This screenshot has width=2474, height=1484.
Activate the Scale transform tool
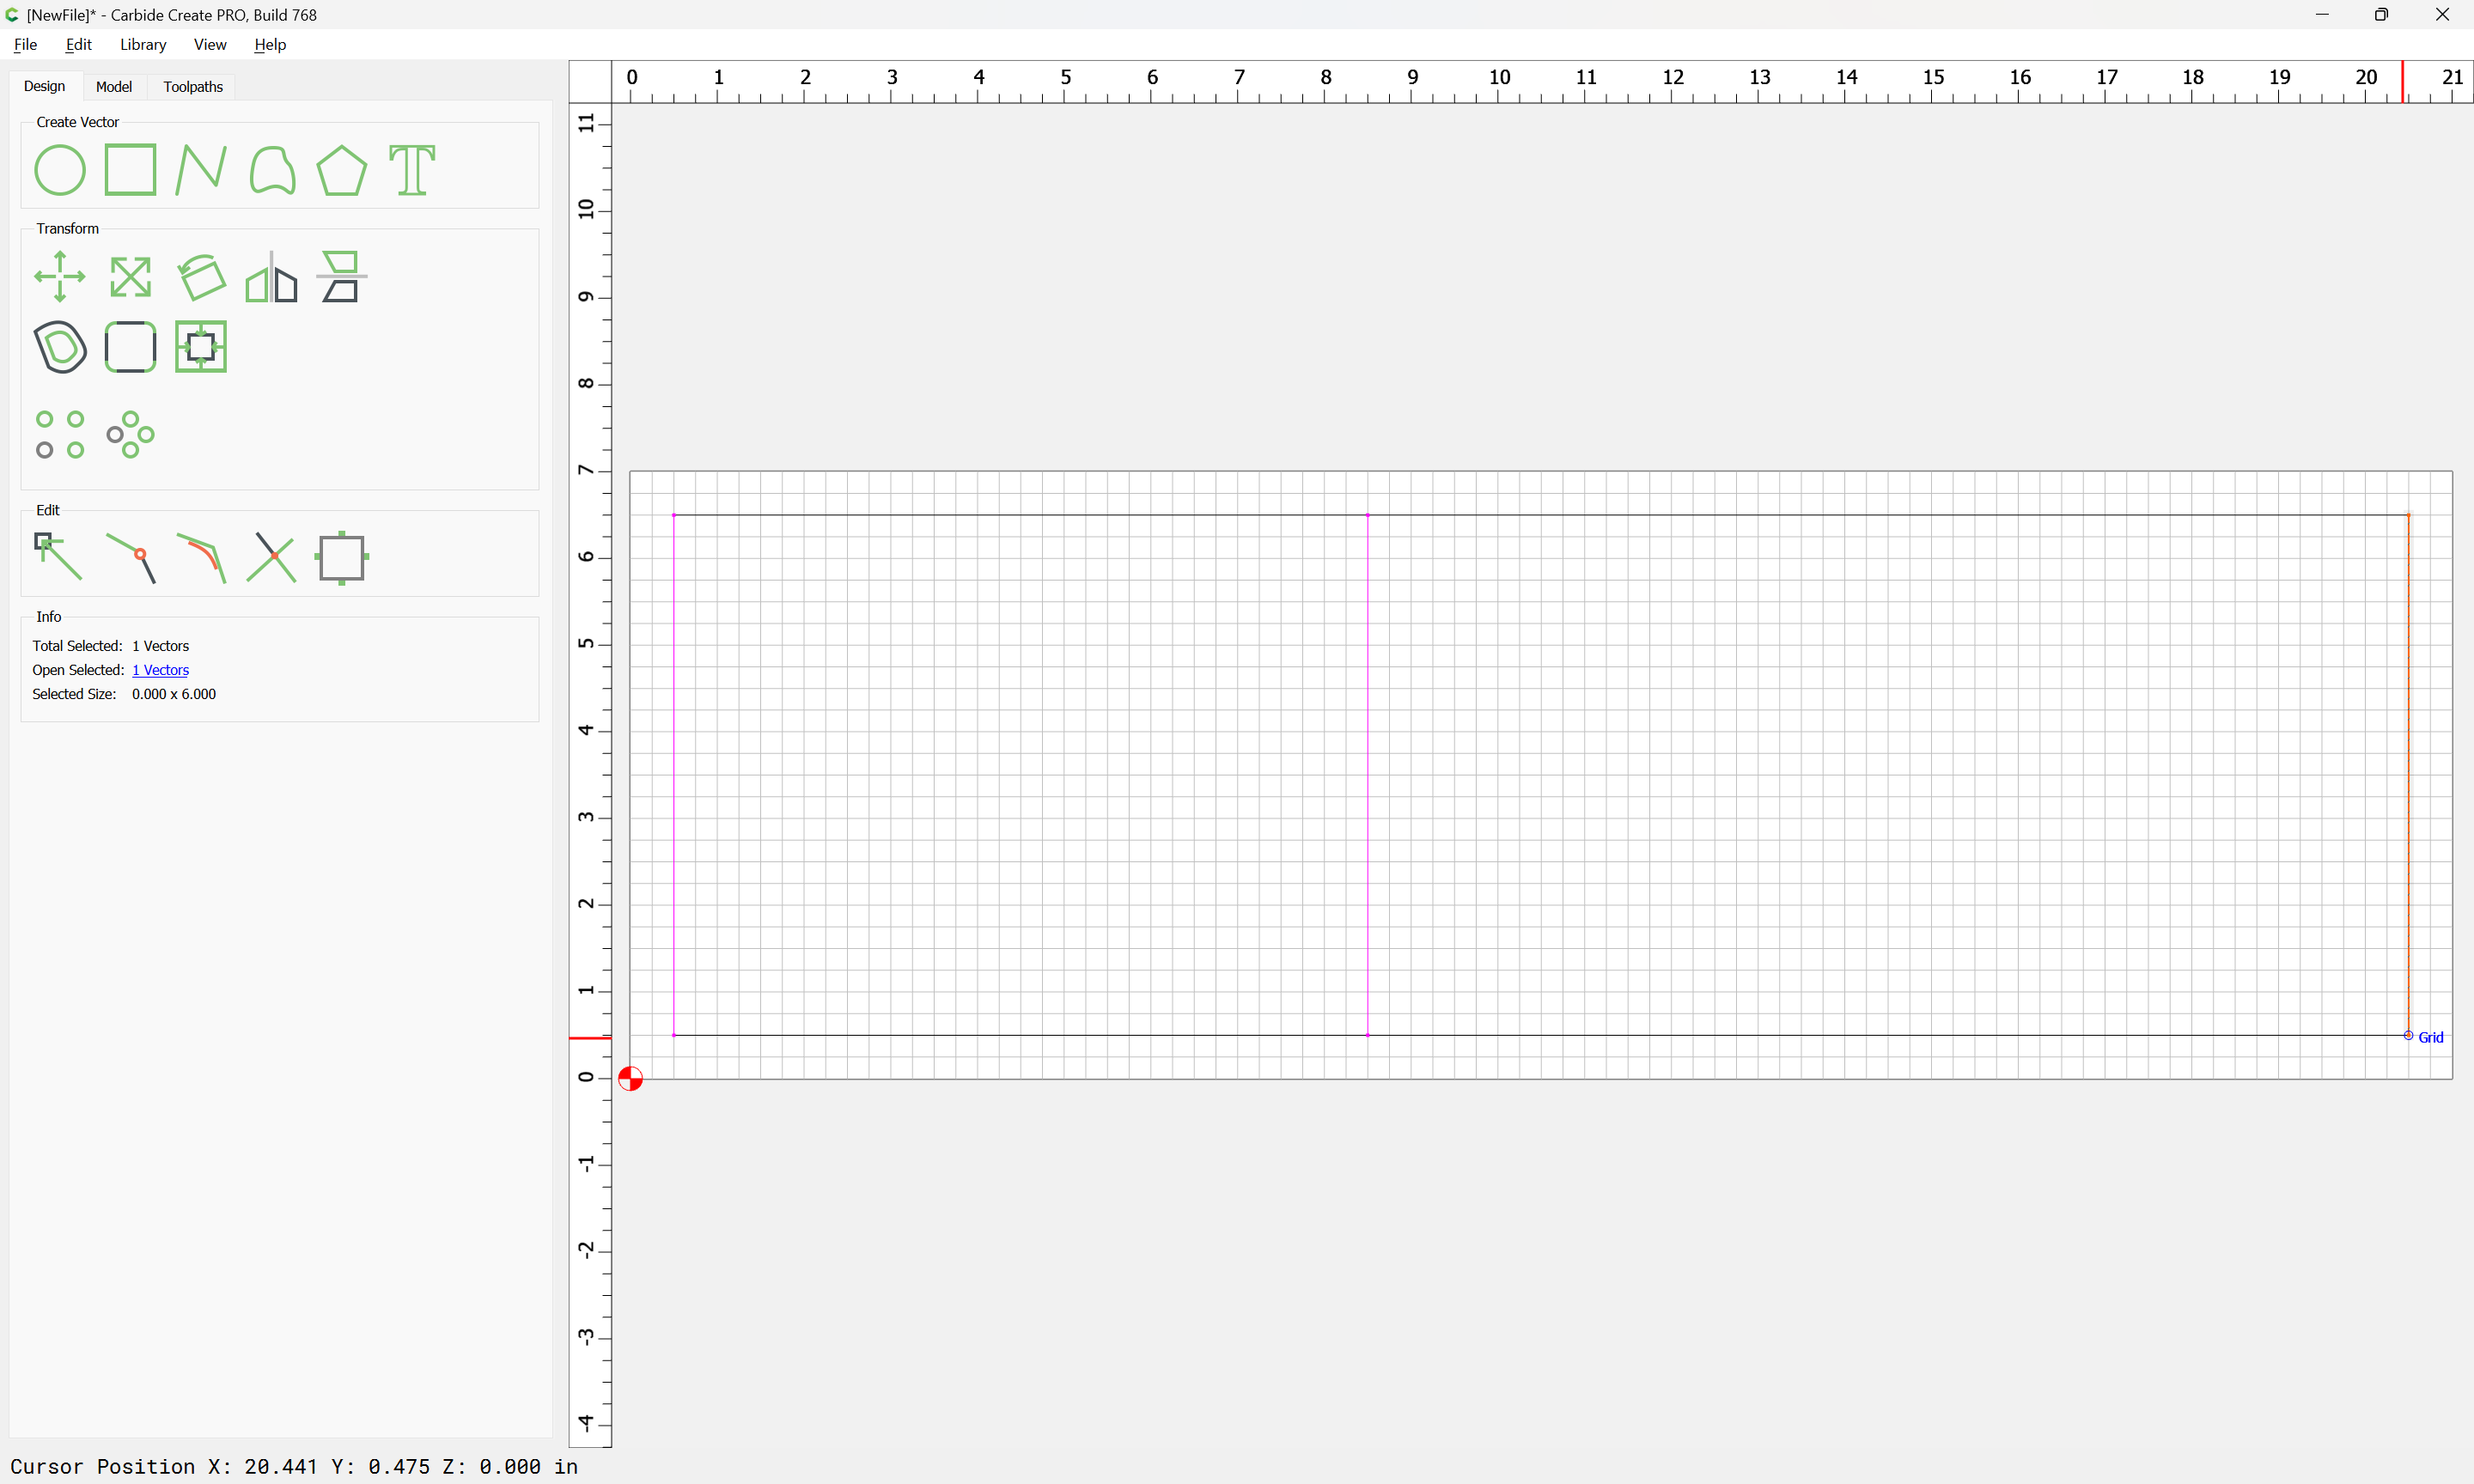tap(130, 277)
